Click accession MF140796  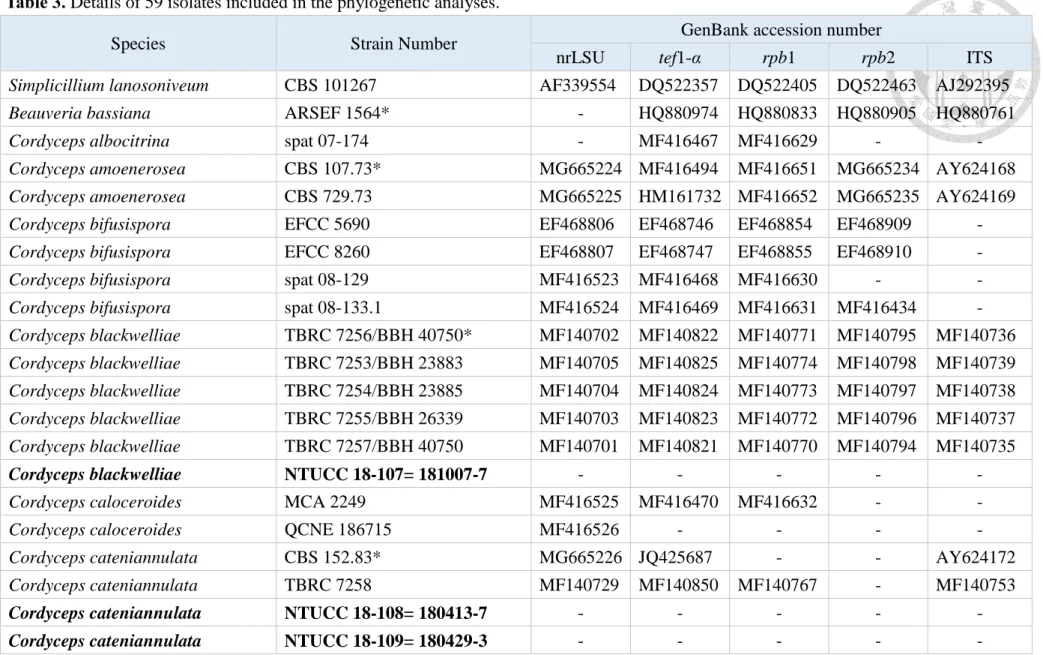pyautogui.click(x=876, y=419)
